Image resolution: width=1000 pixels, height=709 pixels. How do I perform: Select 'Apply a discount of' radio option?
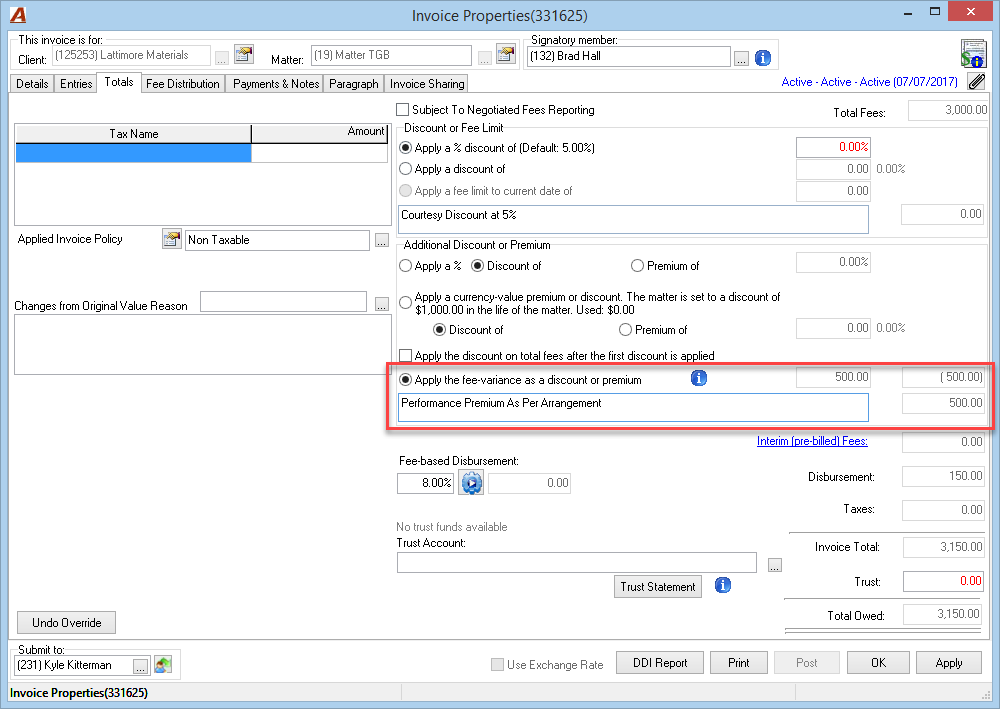pos(405,169)
